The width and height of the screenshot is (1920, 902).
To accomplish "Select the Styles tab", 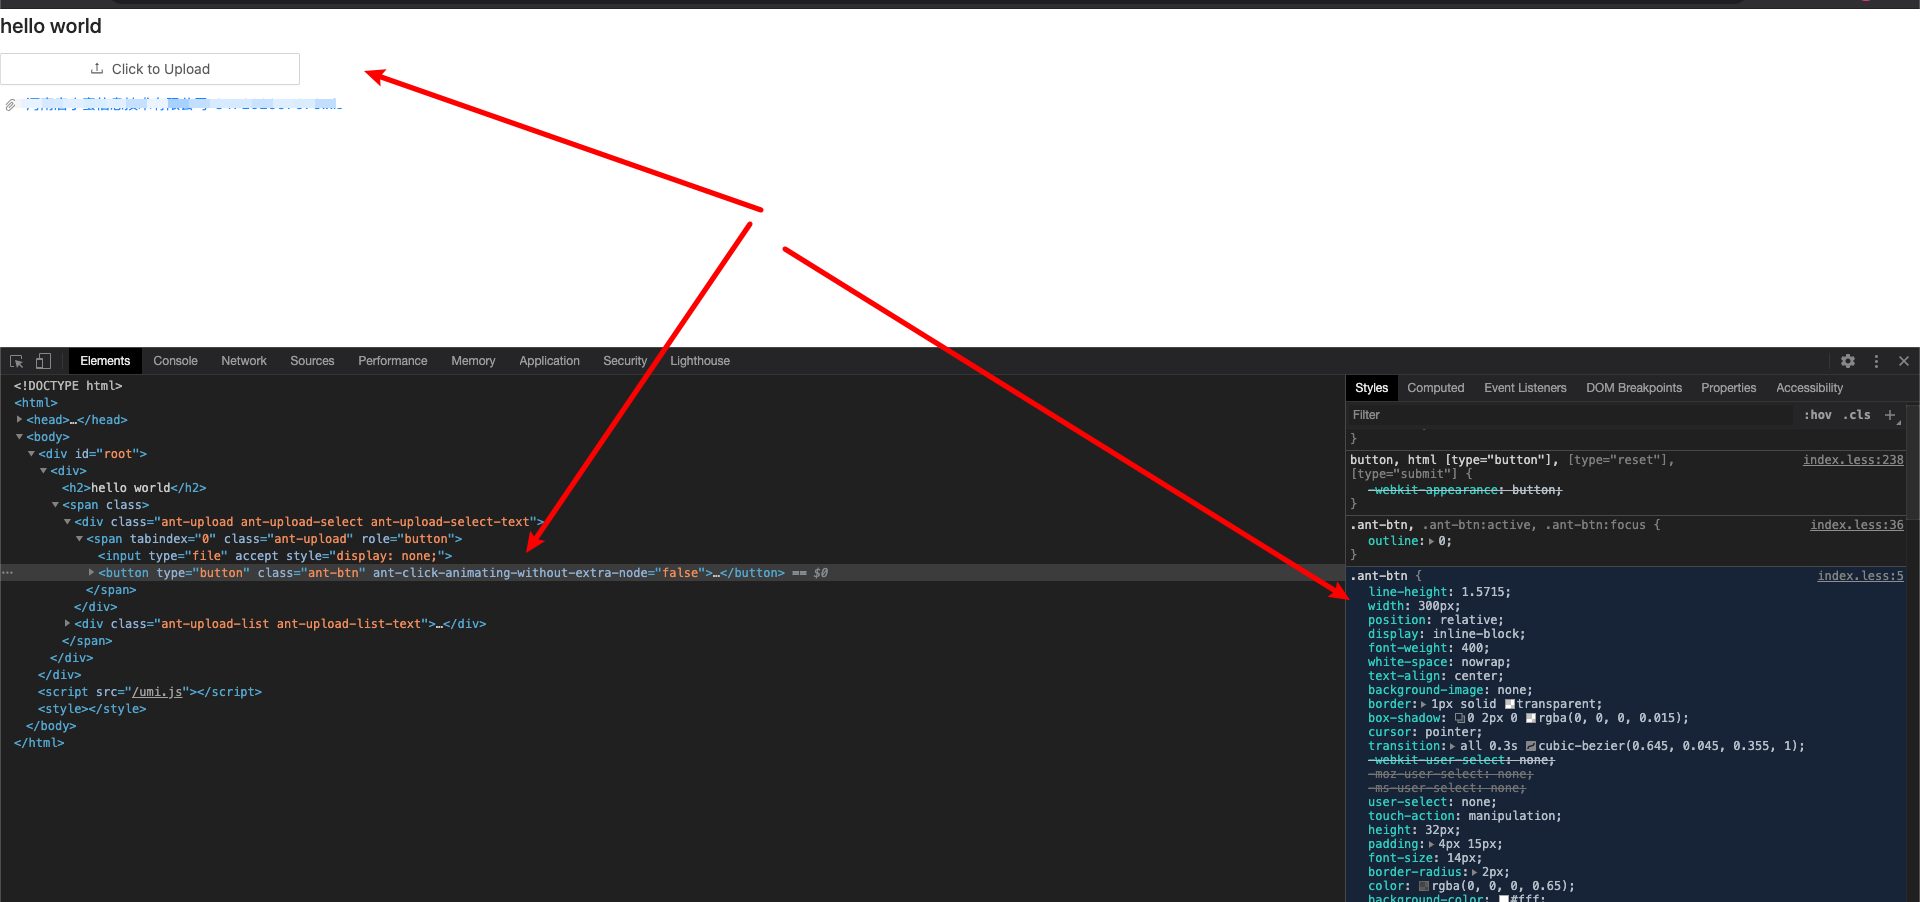I will pyautogui.click(x=1371, y=388).
